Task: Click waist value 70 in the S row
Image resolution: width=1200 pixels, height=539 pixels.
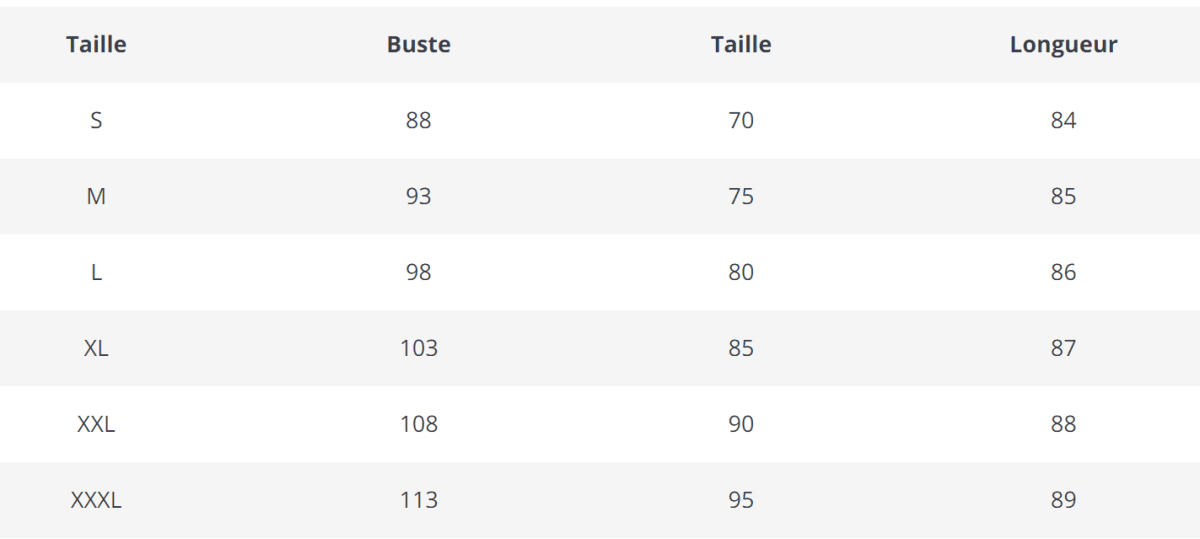Action: tap(741, 120)
